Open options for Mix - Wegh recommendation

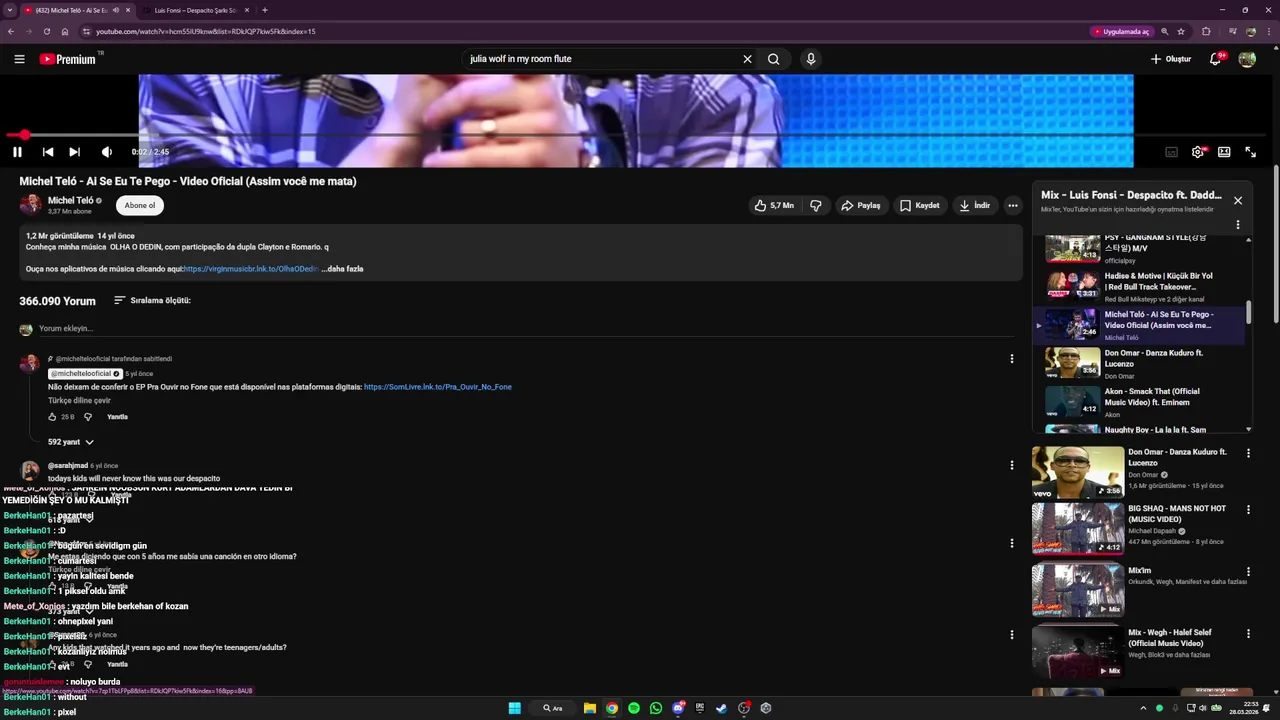click(1248, 633)
